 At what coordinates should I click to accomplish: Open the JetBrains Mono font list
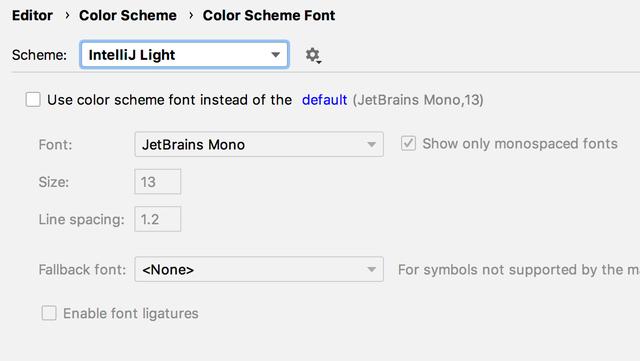[x=259, y=144]
